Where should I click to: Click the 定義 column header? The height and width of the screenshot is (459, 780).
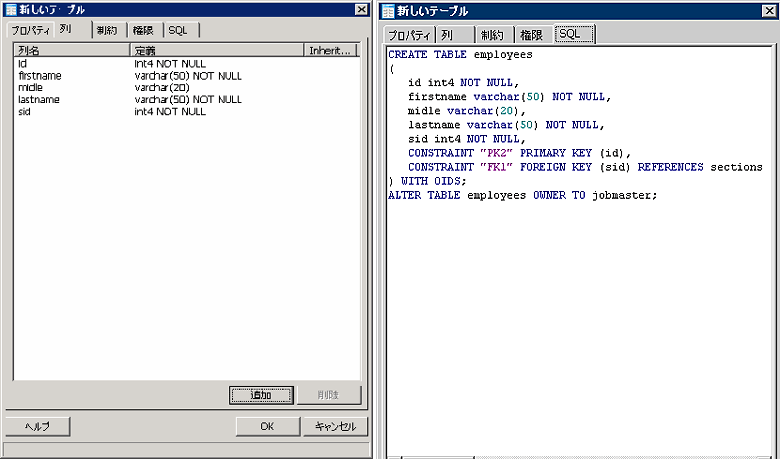tap(216, 50)
